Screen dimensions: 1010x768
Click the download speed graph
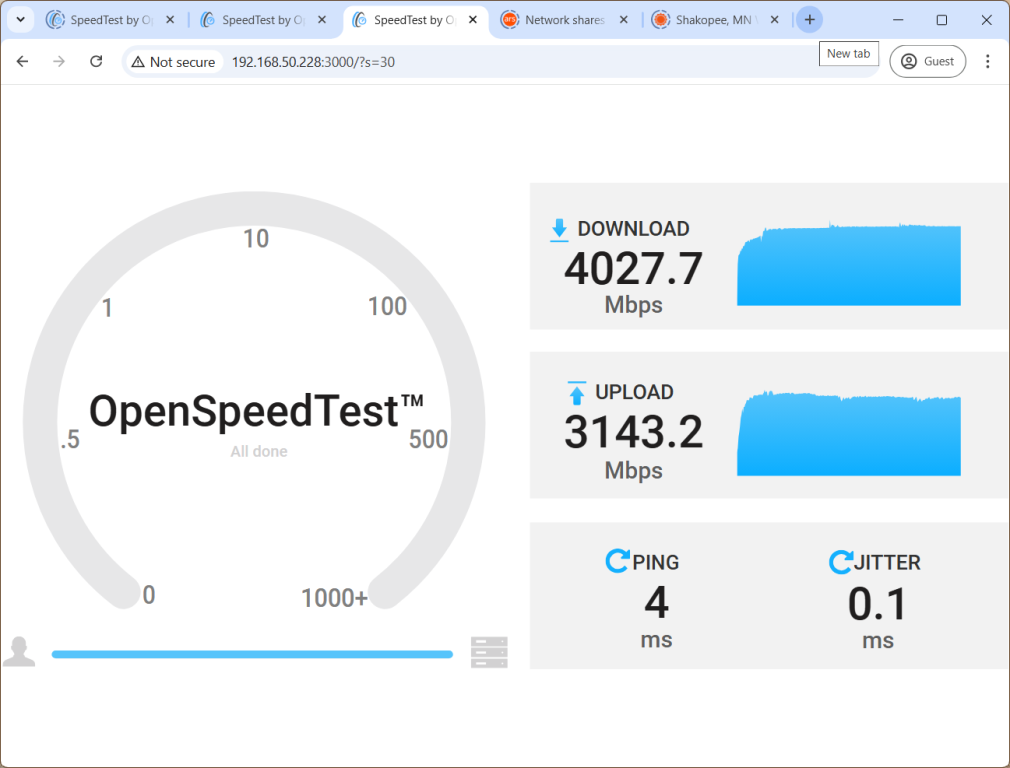tap(849, 264)
